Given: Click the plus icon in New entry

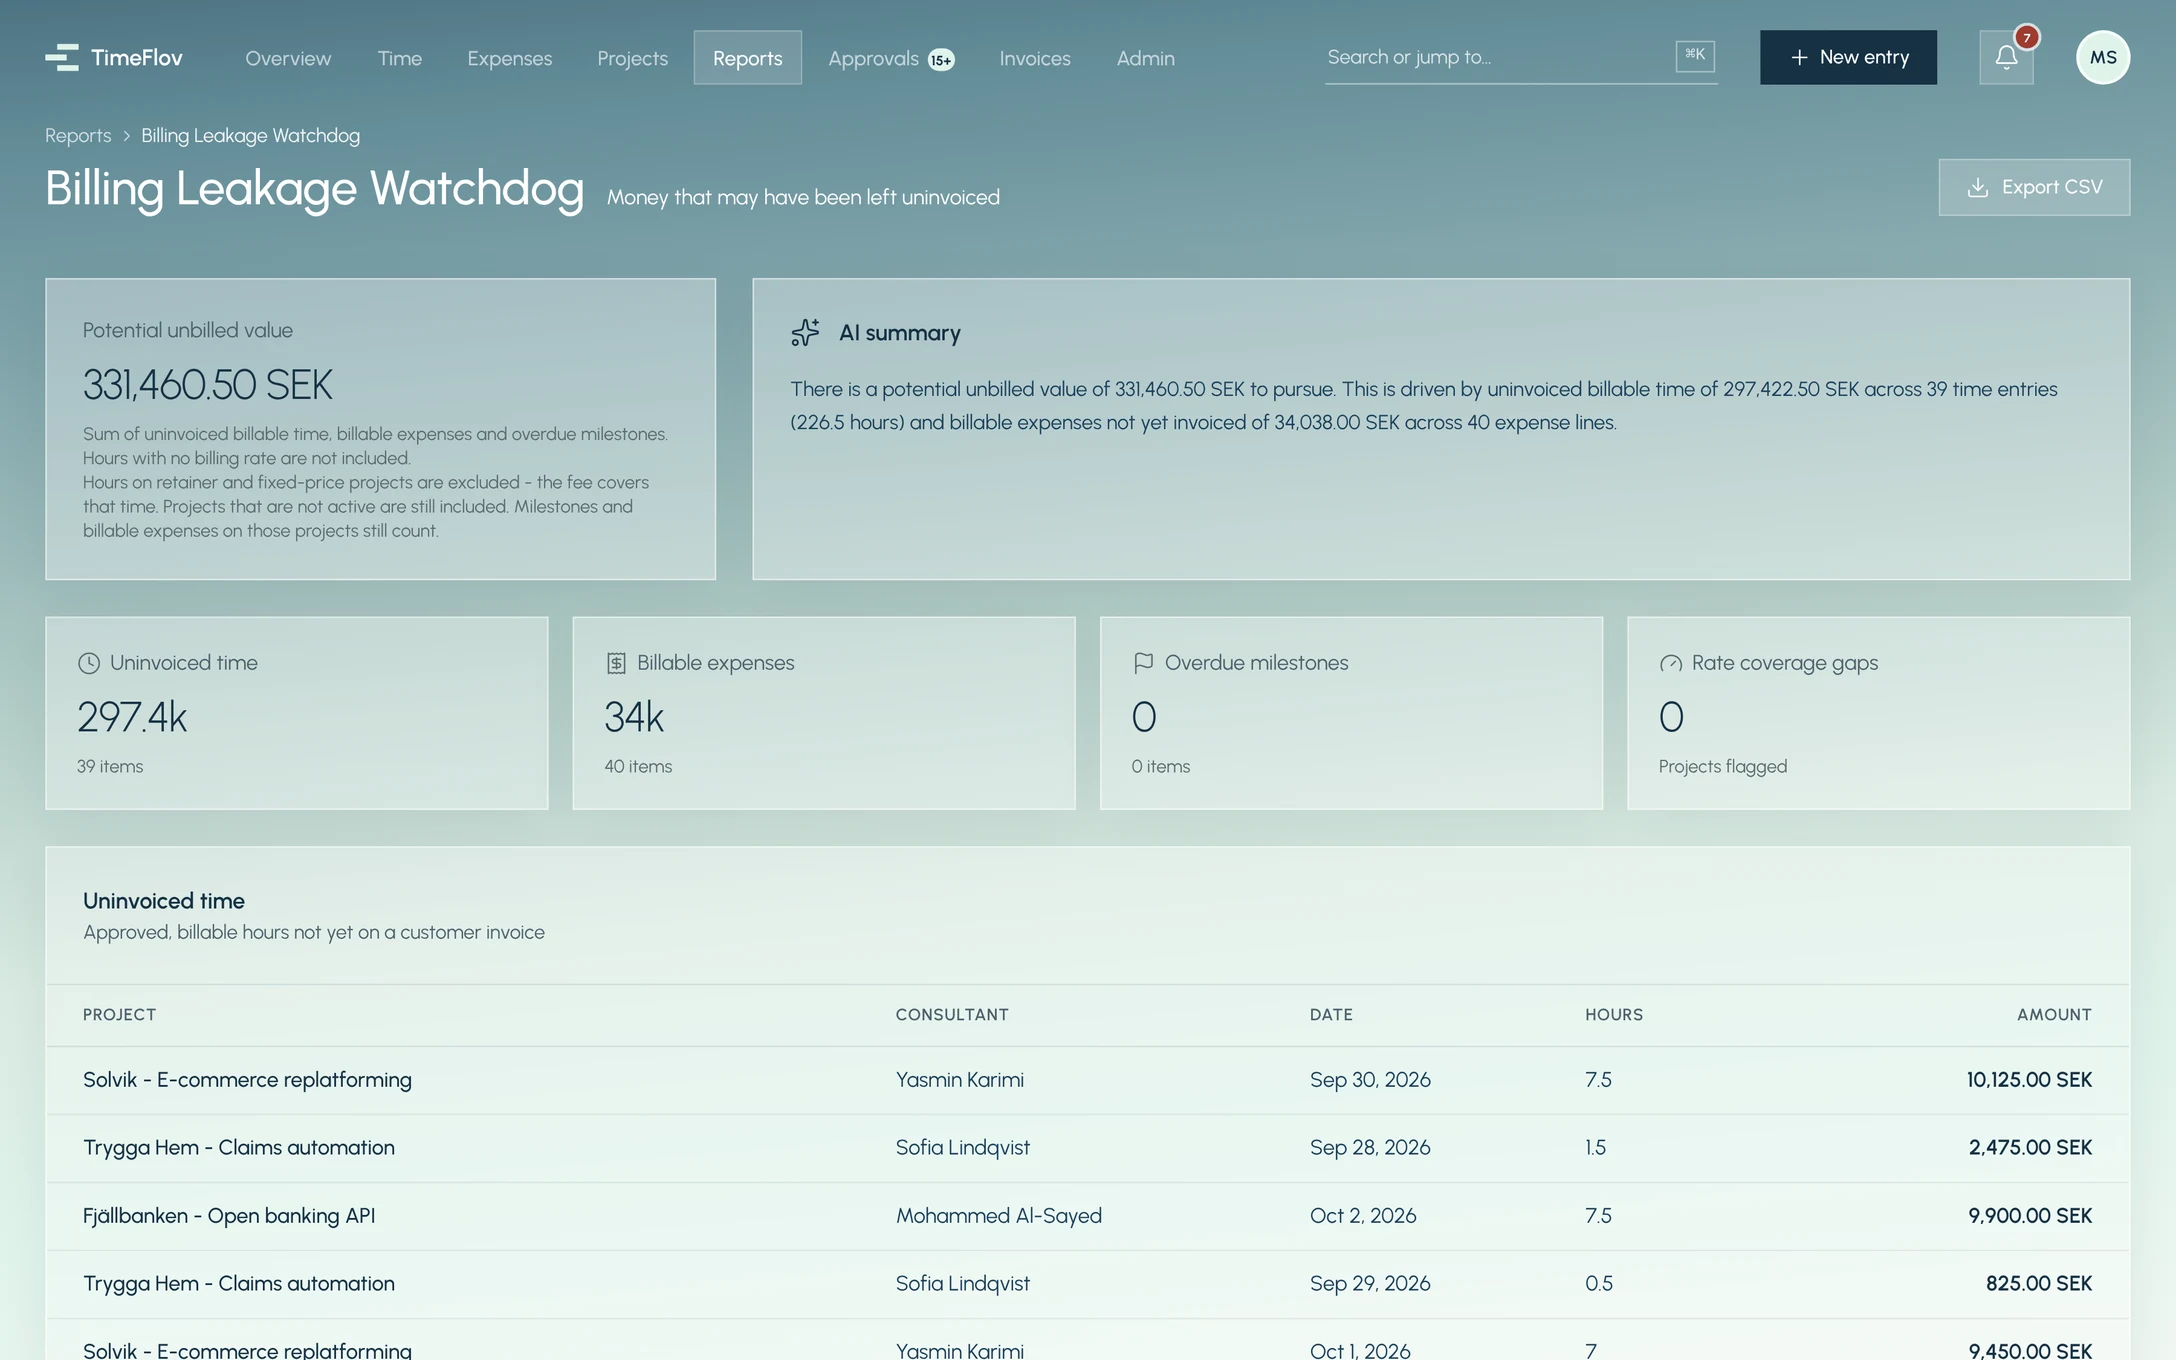Looking at the screenshot, I should [x=1799, y=57].
